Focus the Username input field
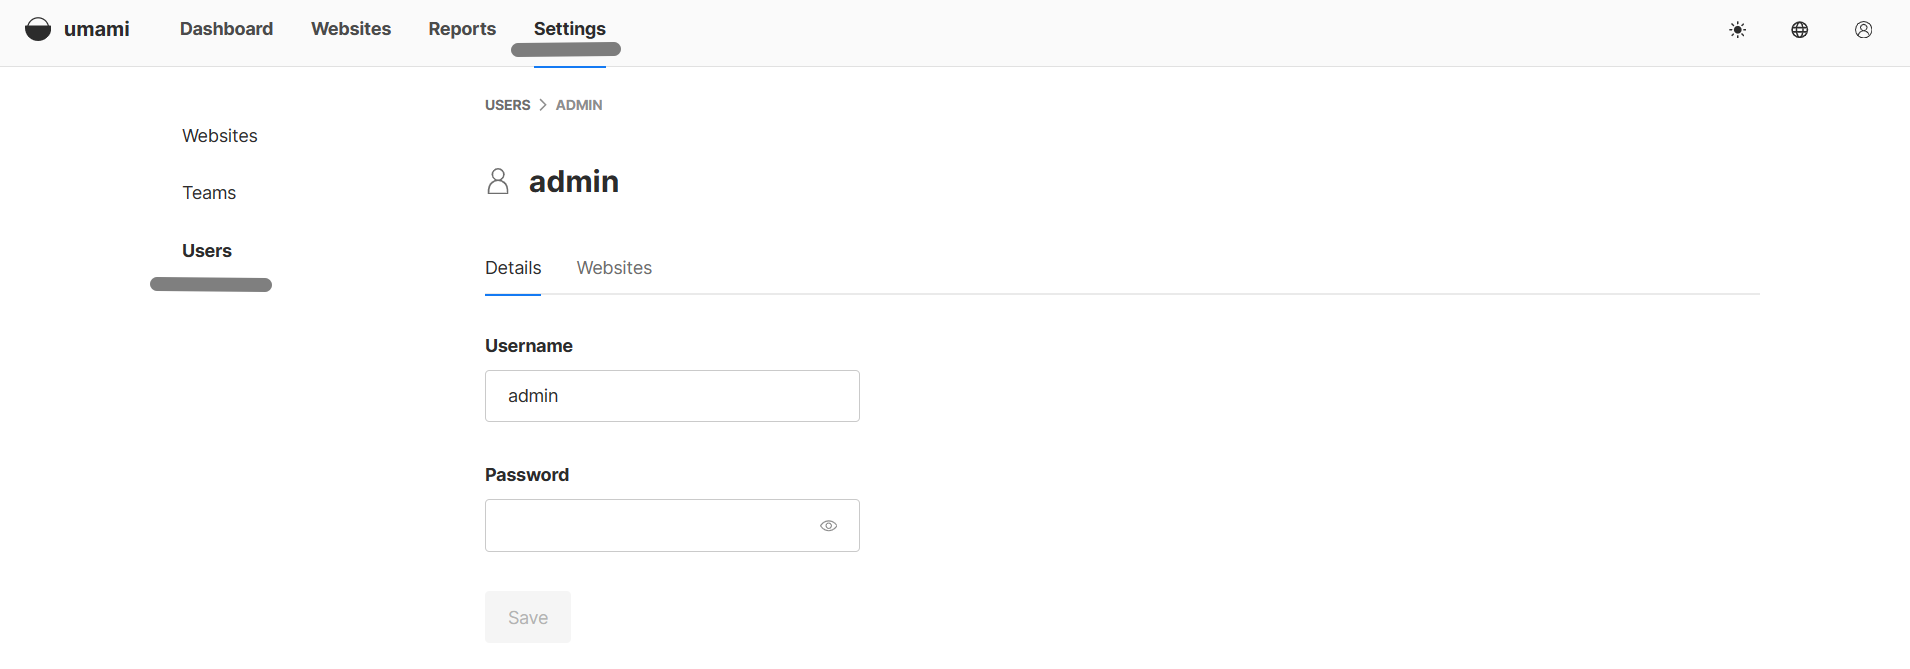 [672, 396]
